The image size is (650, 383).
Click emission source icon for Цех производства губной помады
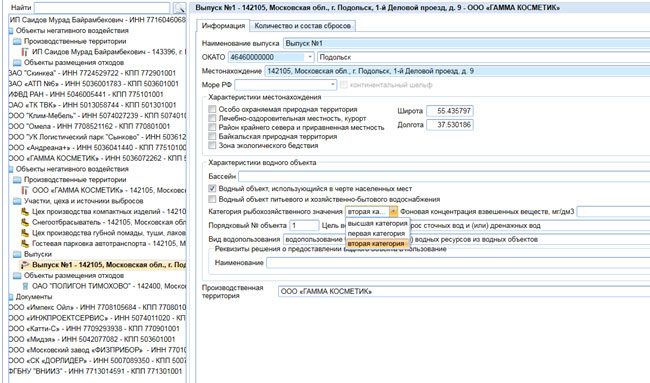(25, 233)
